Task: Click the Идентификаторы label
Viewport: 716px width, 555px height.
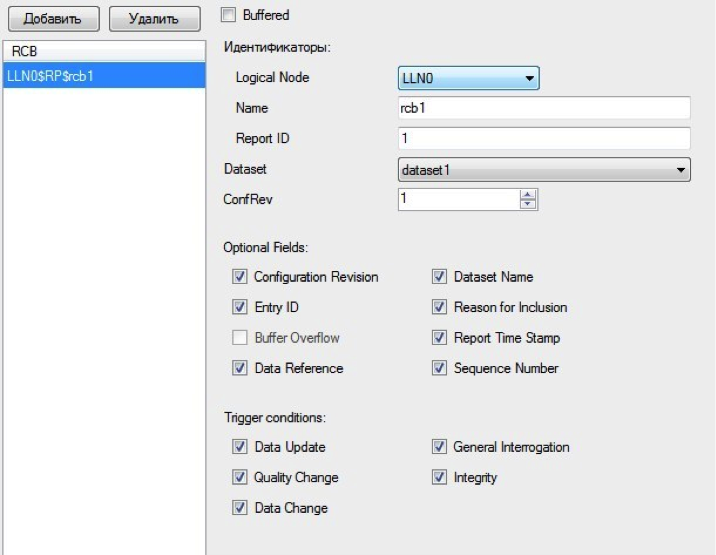Action: tap(277, 47)
